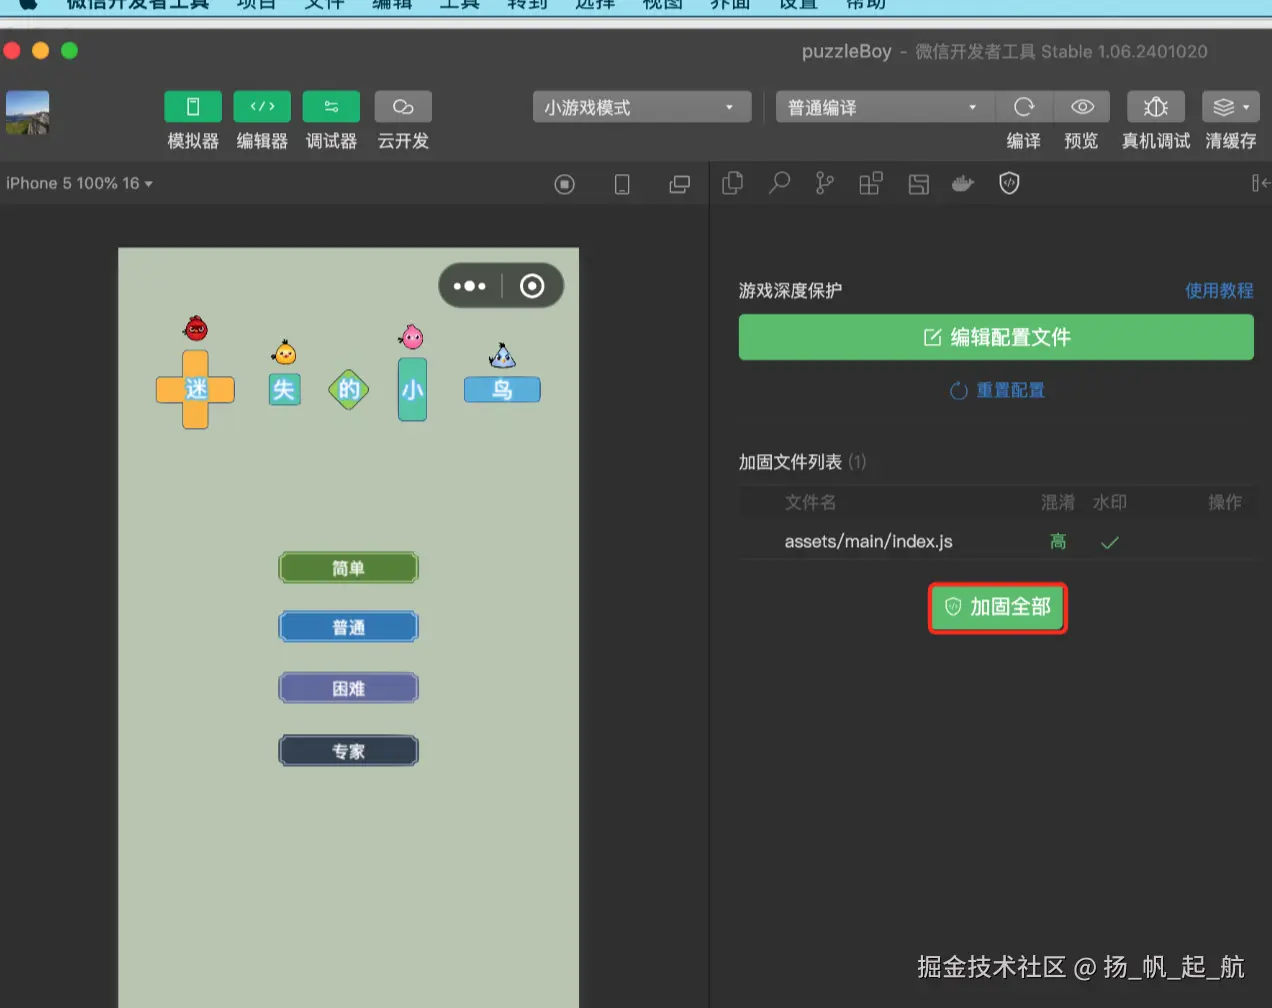
Task: Open the iPhone 5 device selector
Action: point(79,184)
